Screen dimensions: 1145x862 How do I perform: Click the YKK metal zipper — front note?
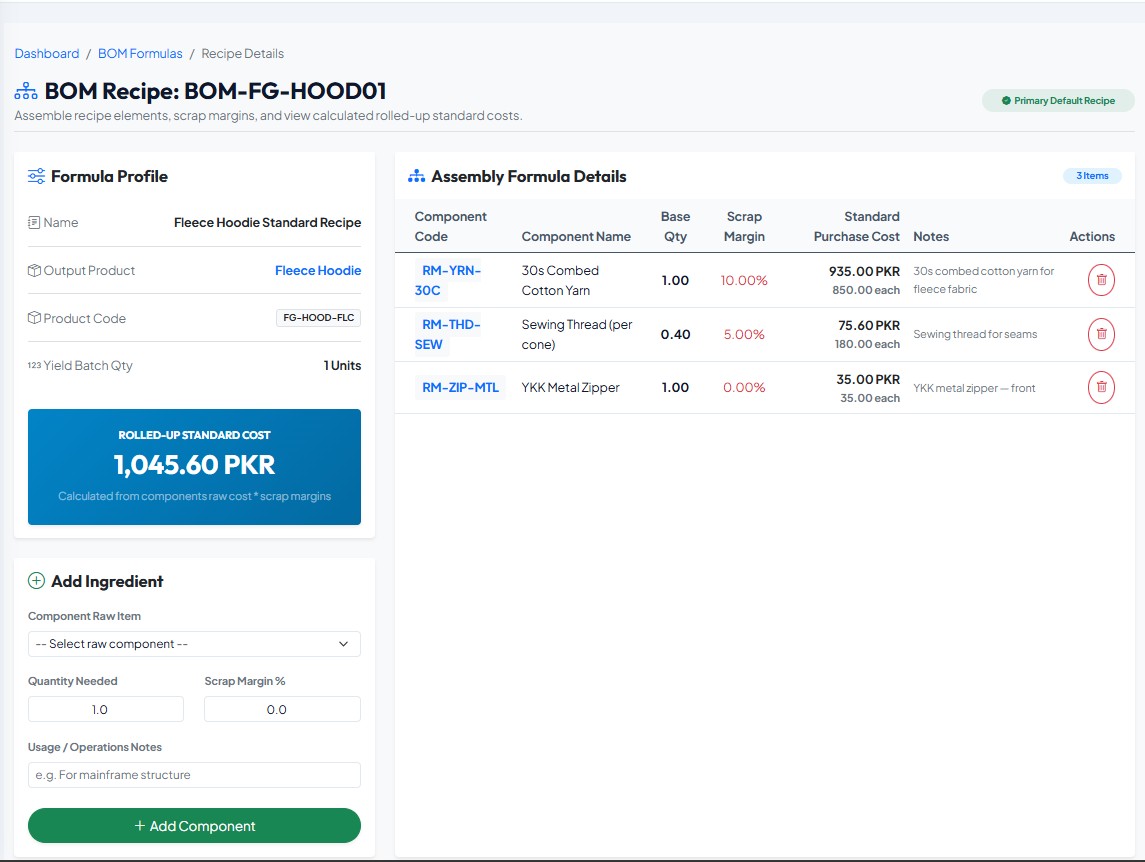click(x=974, y=388)
